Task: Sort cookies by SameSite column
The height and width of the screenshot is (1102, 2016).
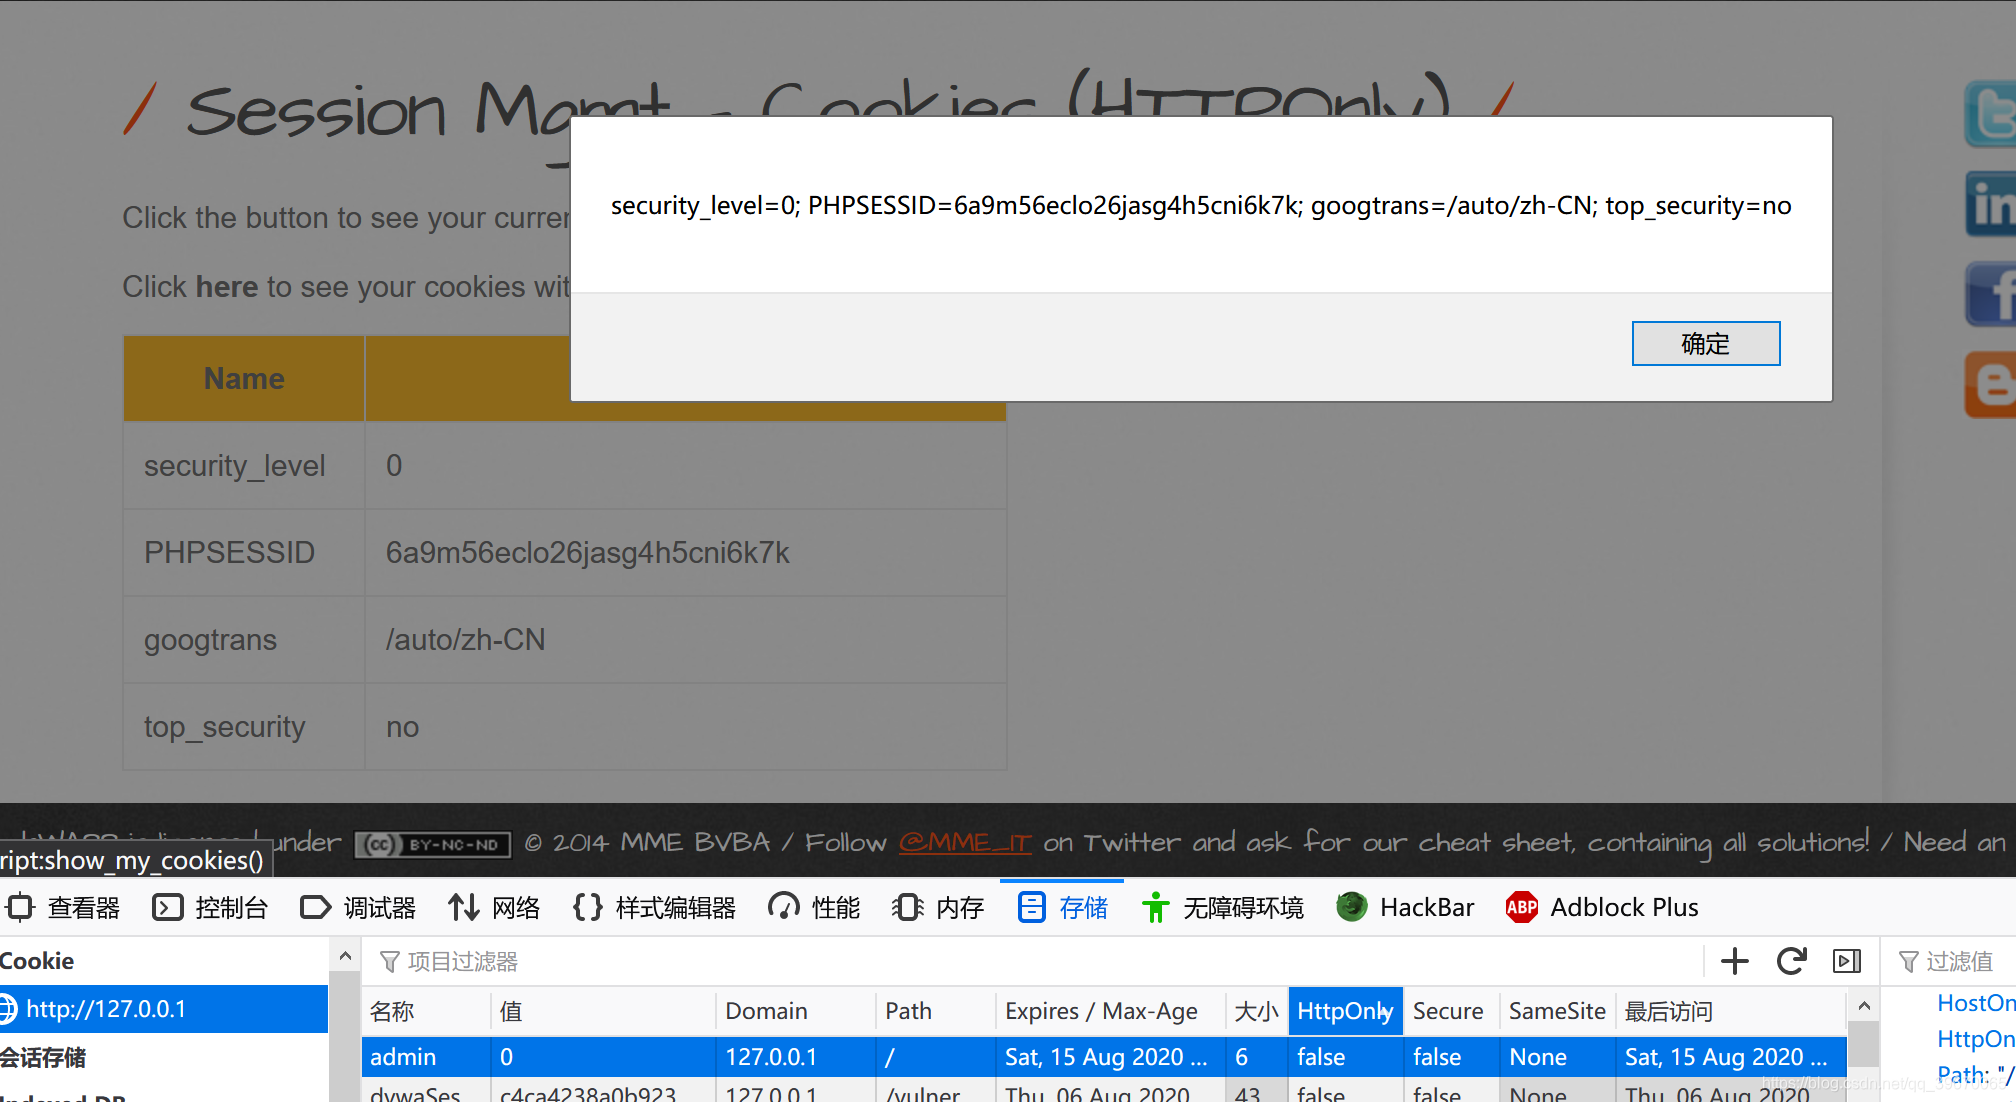Action: click(1558, 1011)
